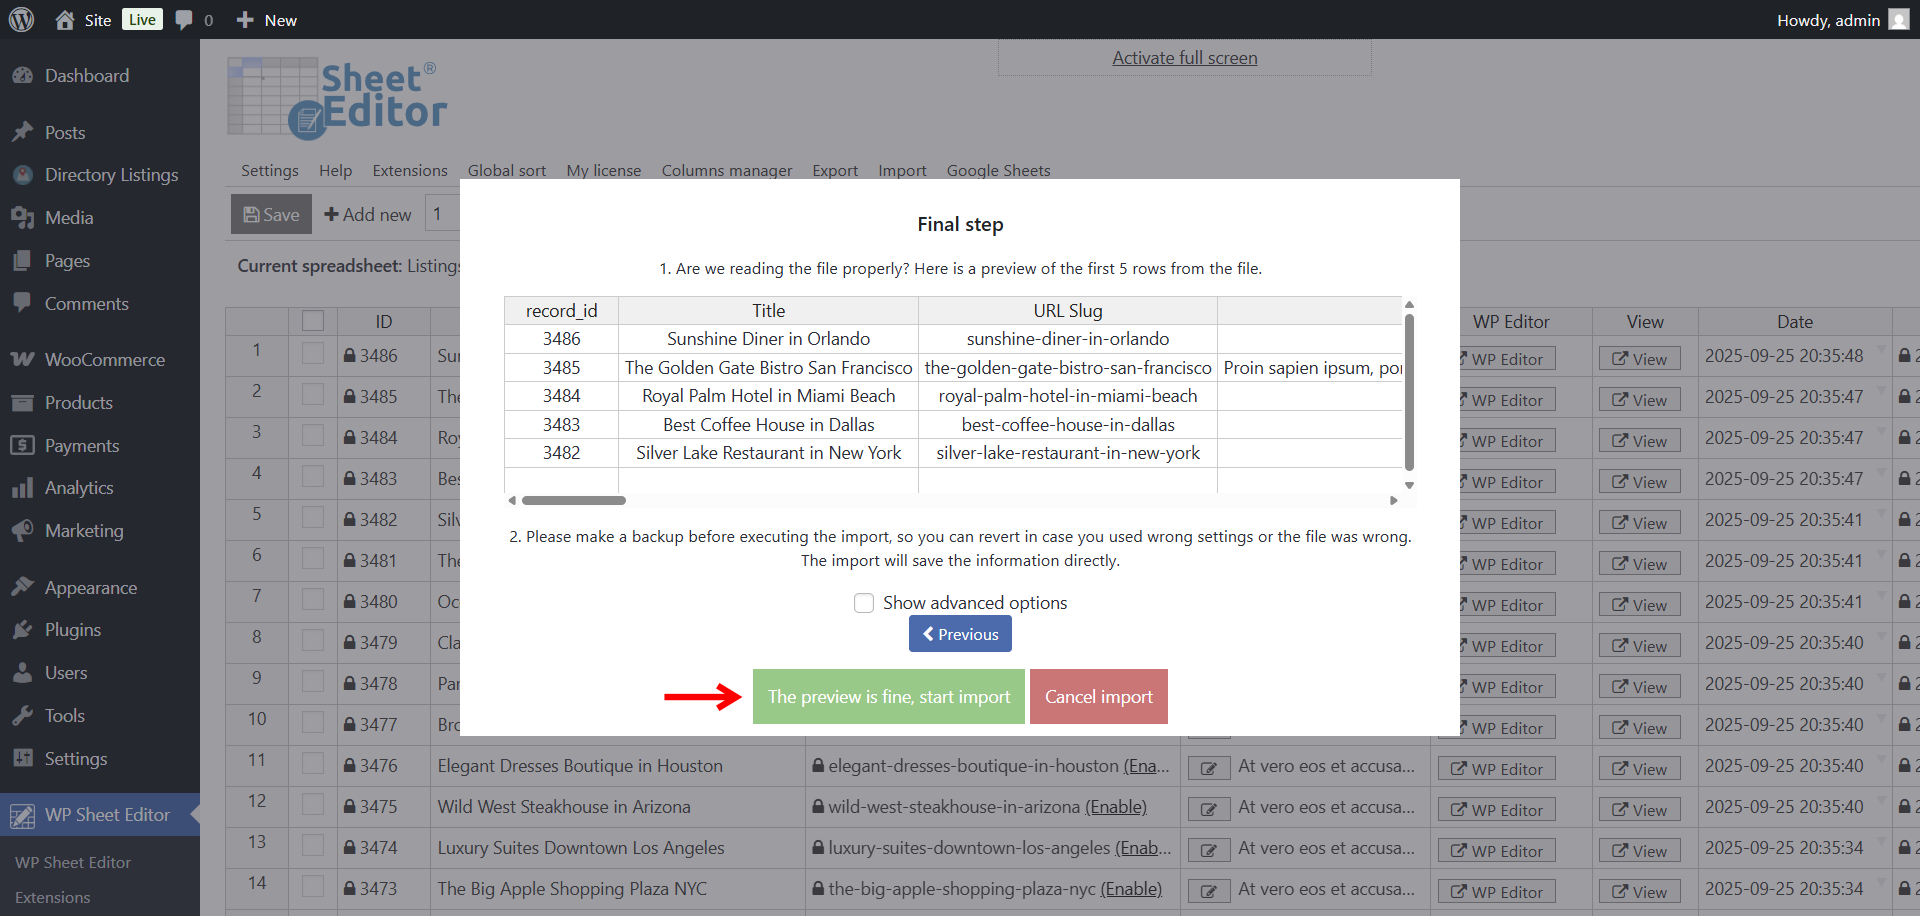Open the WordPress logo menu
Screen dimensions: 1920x916
pyautogui.click(x=21, y=19)
